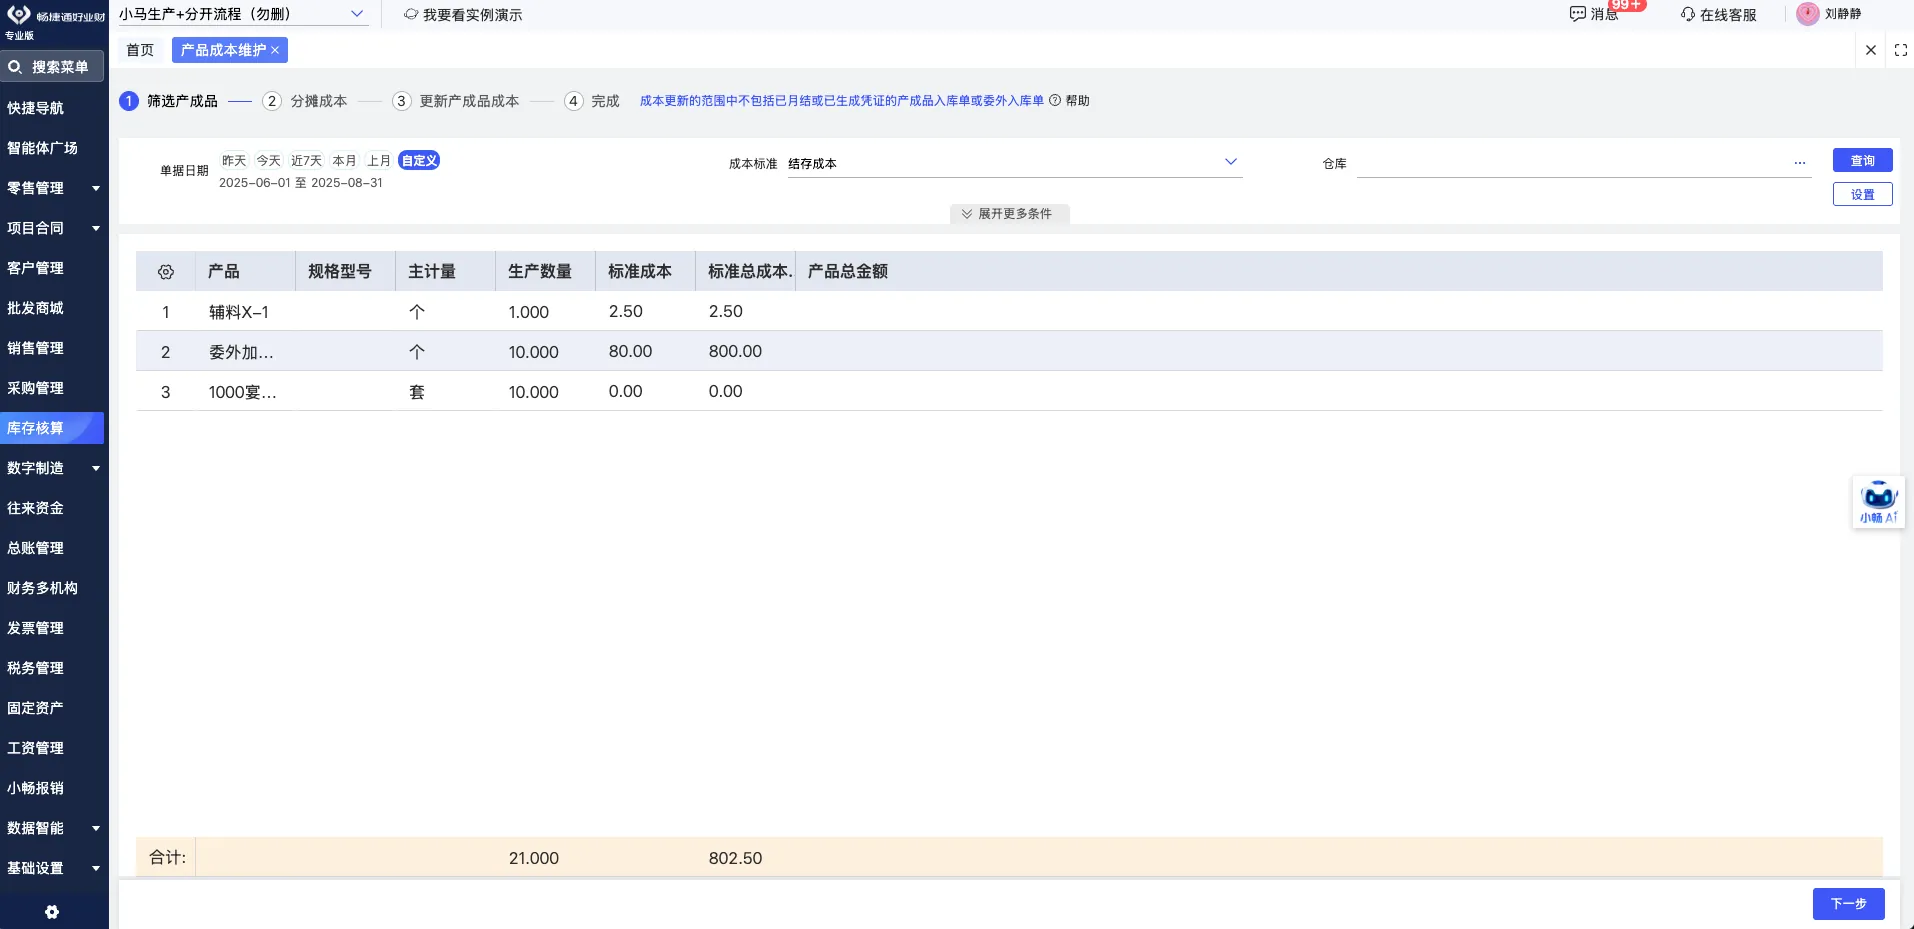Switch to the 首页 tab
The width and height of the screenshot is (1914, 929).
[x=140, y=50]
